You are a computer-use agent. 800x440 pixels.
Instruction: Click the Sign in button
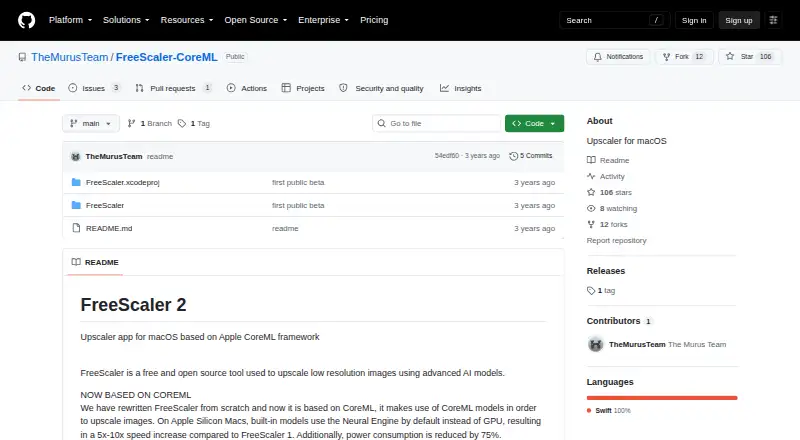[x=694, y=20]
